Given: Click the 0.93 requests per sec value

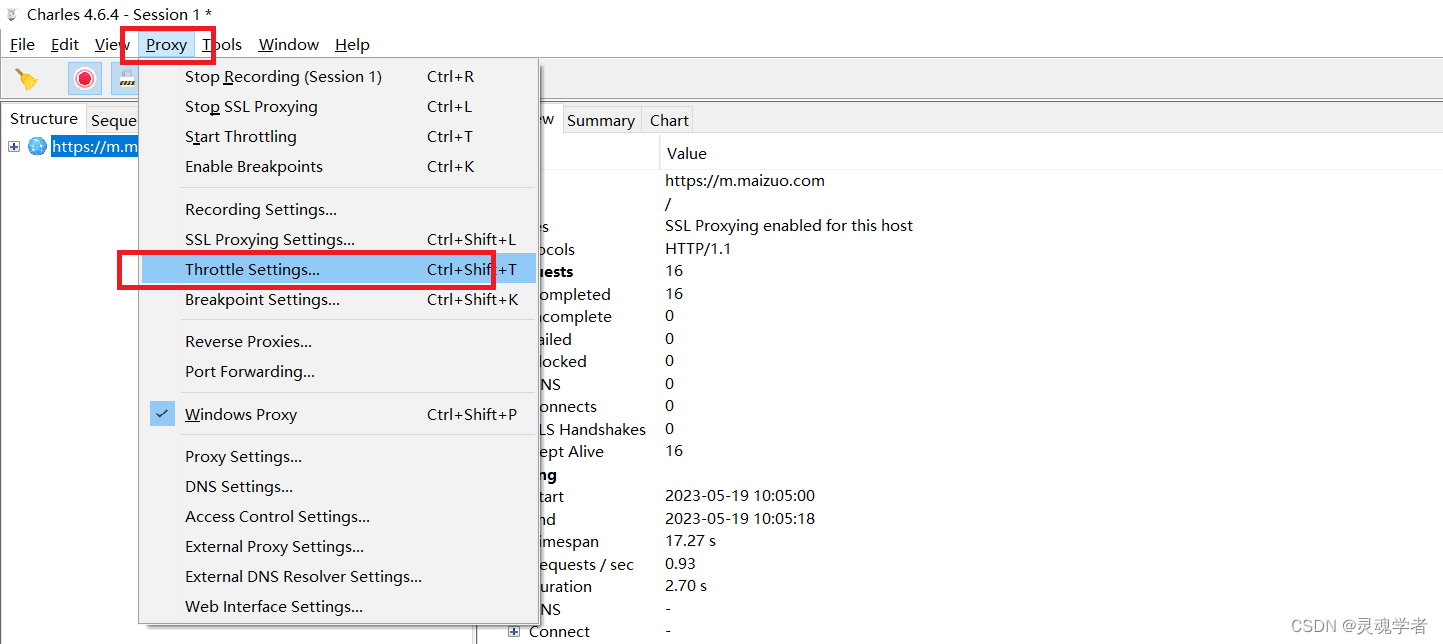Looking at the screenshot, I should click(679, 564).
